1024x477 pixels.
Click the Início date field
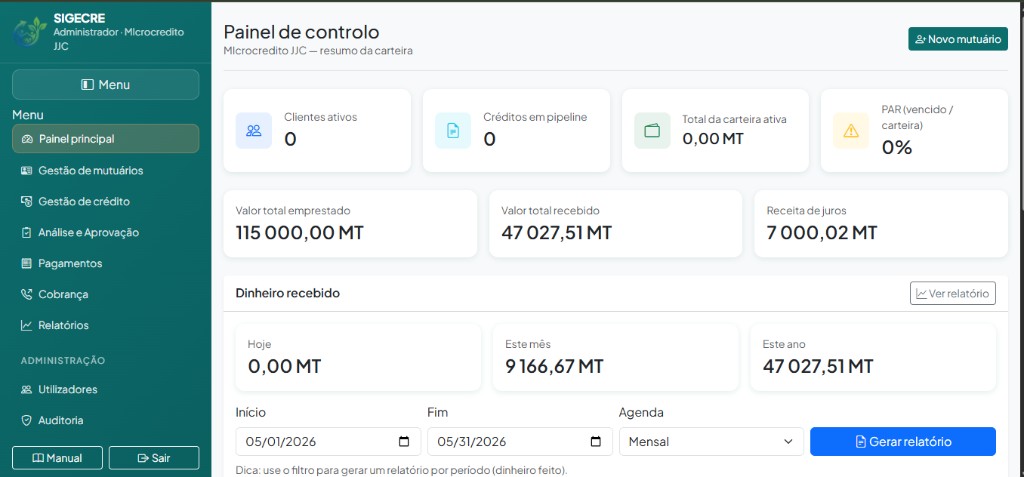pyautogui.click(x=328, y=441)
